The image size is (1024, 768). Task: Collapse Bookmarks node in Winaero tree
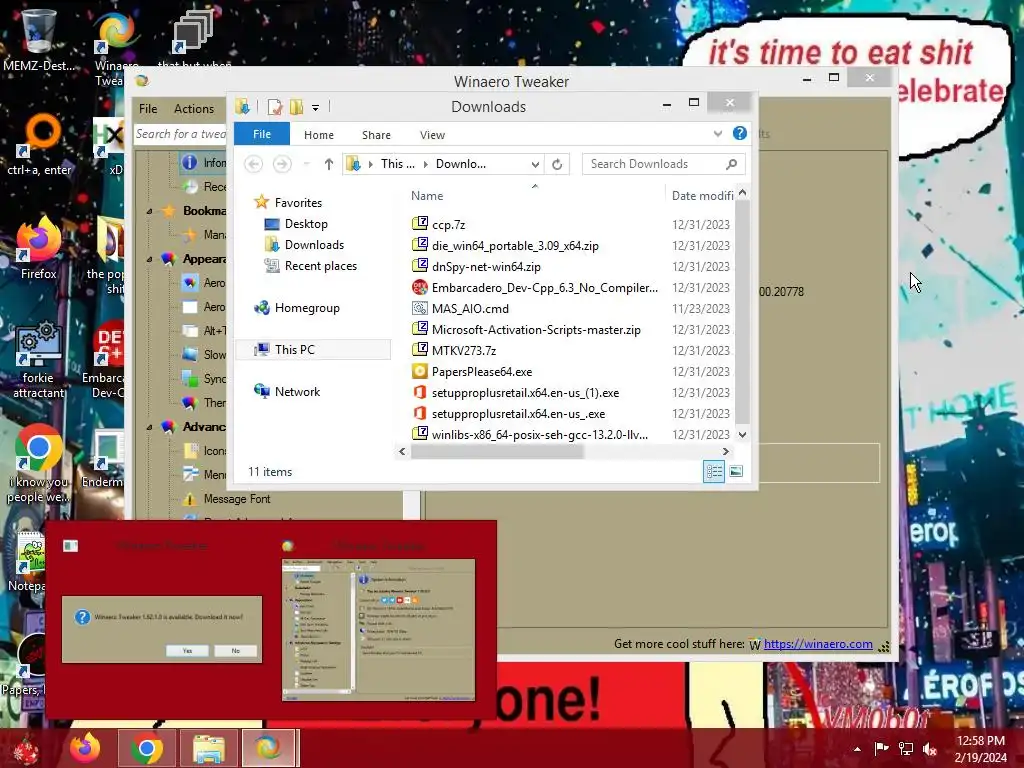click(x=150, y=211)
